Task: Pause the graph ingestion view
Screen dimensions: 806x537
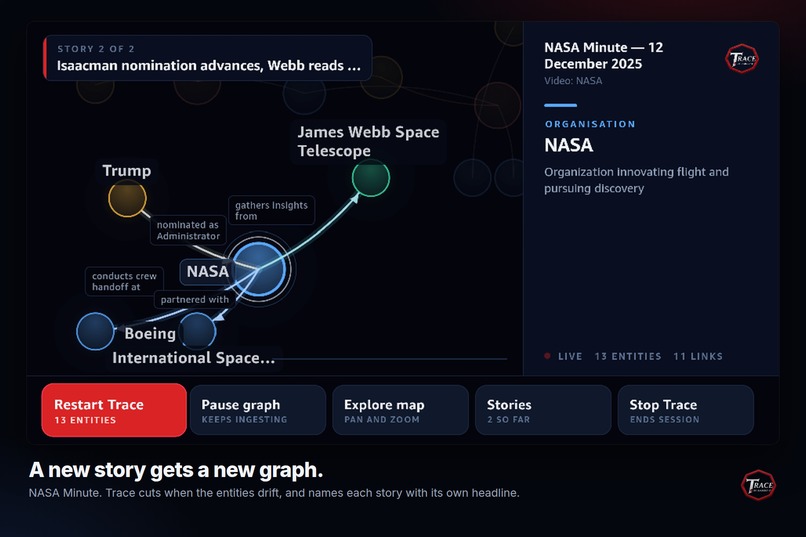Action: tap(258, 410)
